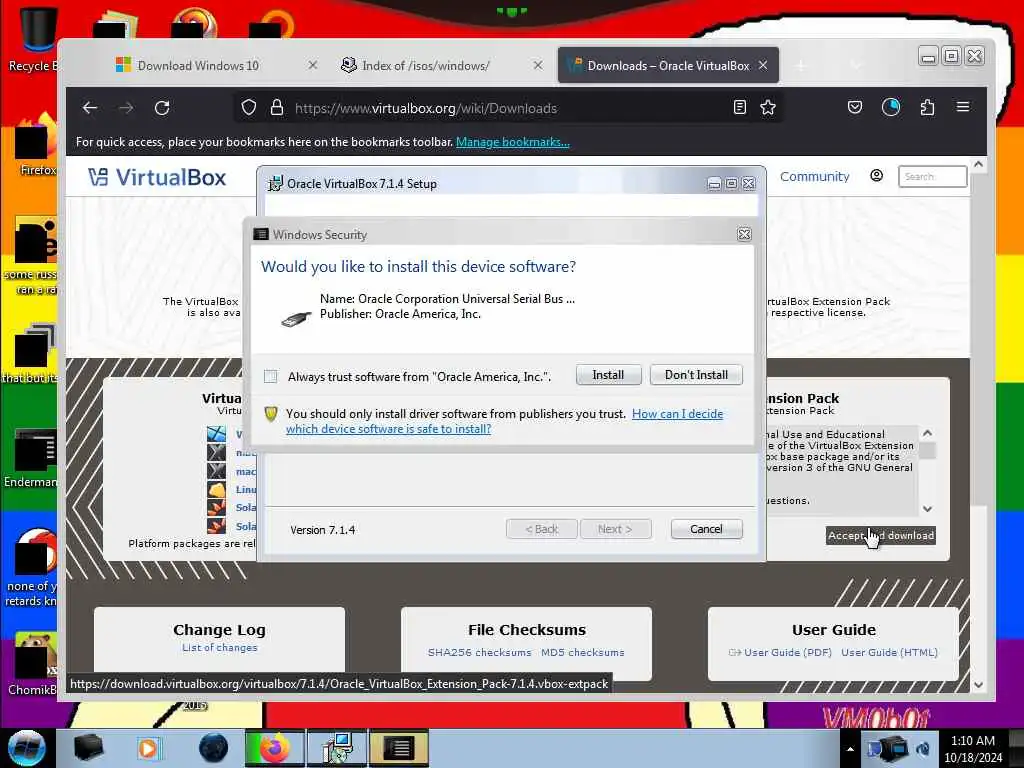Open User Guide (PDF) link
1024x768 pixels.
click(787, 652)
